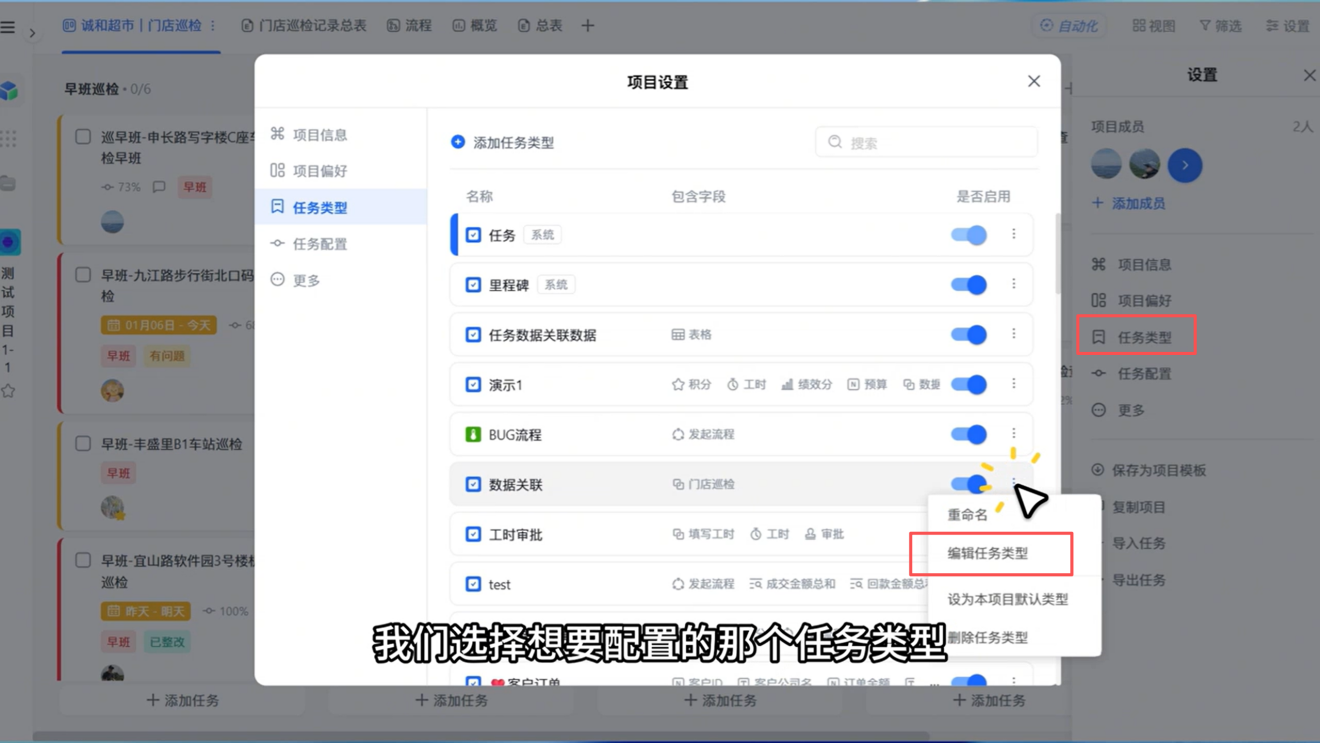Switch to 流程 tab
The image size is (1320, 743).
[409, 26]
